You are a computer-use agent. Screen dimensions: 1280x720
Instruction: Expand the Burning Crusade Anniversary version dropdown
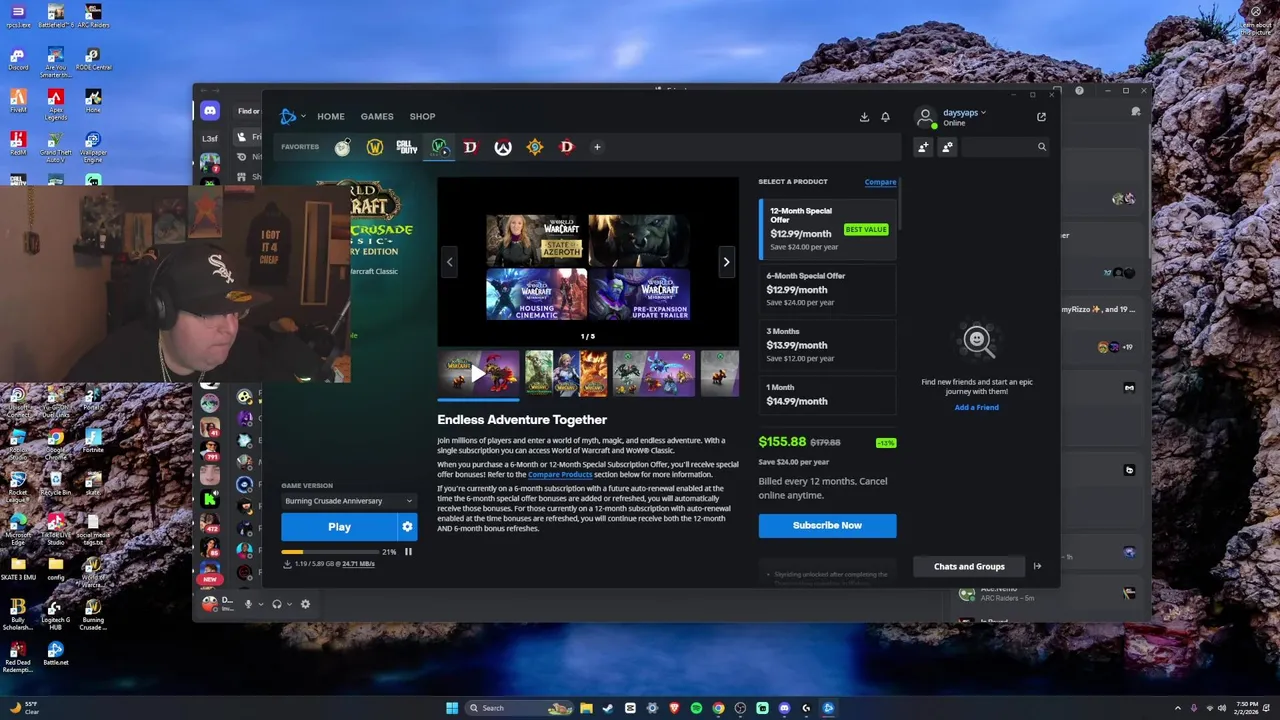pos(348,501)
